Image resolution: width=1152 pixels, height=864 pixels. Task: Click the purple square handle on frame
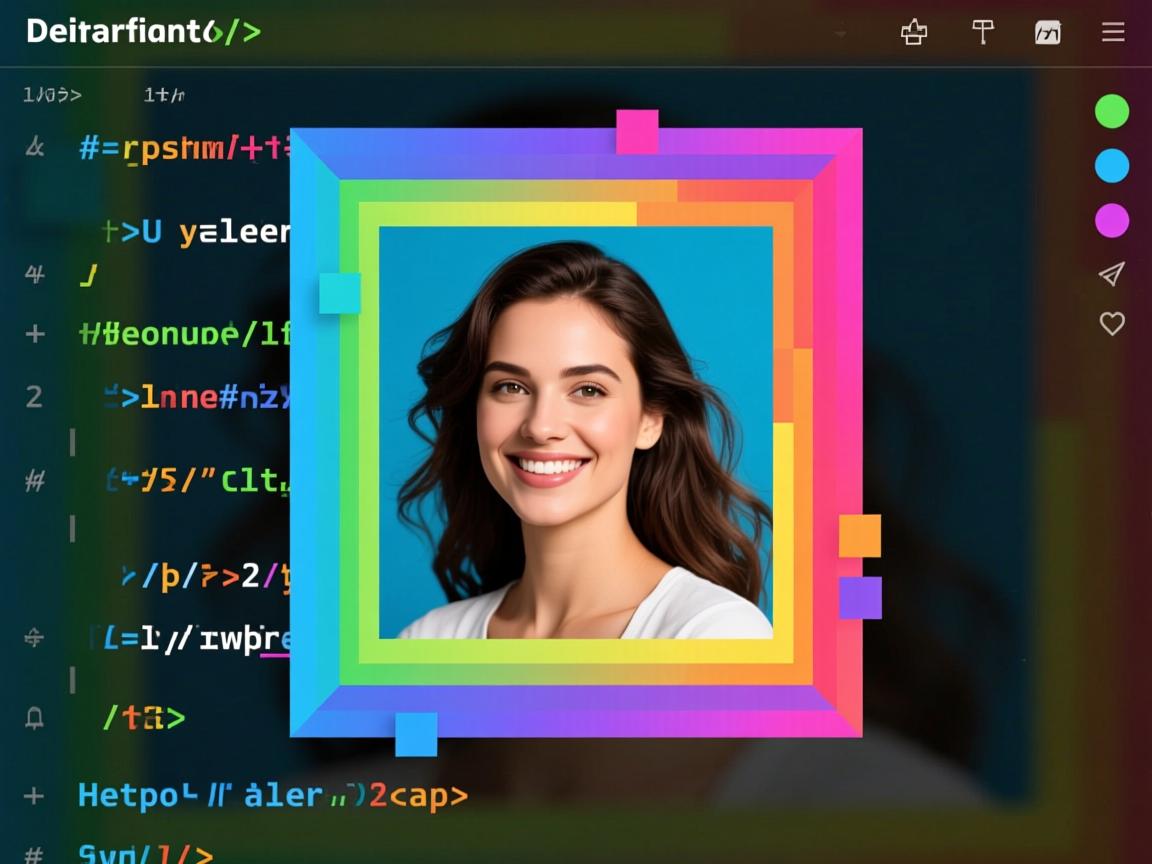coord(860,598)
